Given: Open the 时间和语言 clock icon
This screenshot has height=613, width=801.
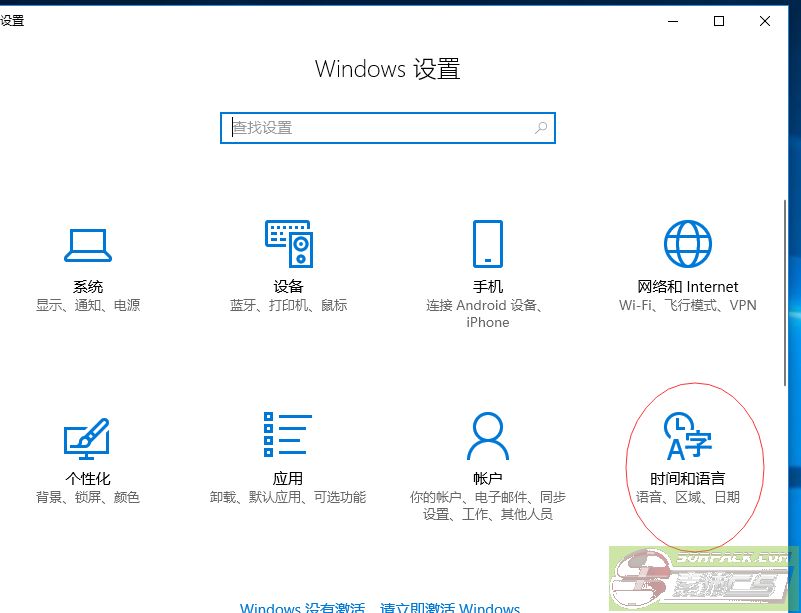Looking at the screenshot, I should [x=687, y=436].
